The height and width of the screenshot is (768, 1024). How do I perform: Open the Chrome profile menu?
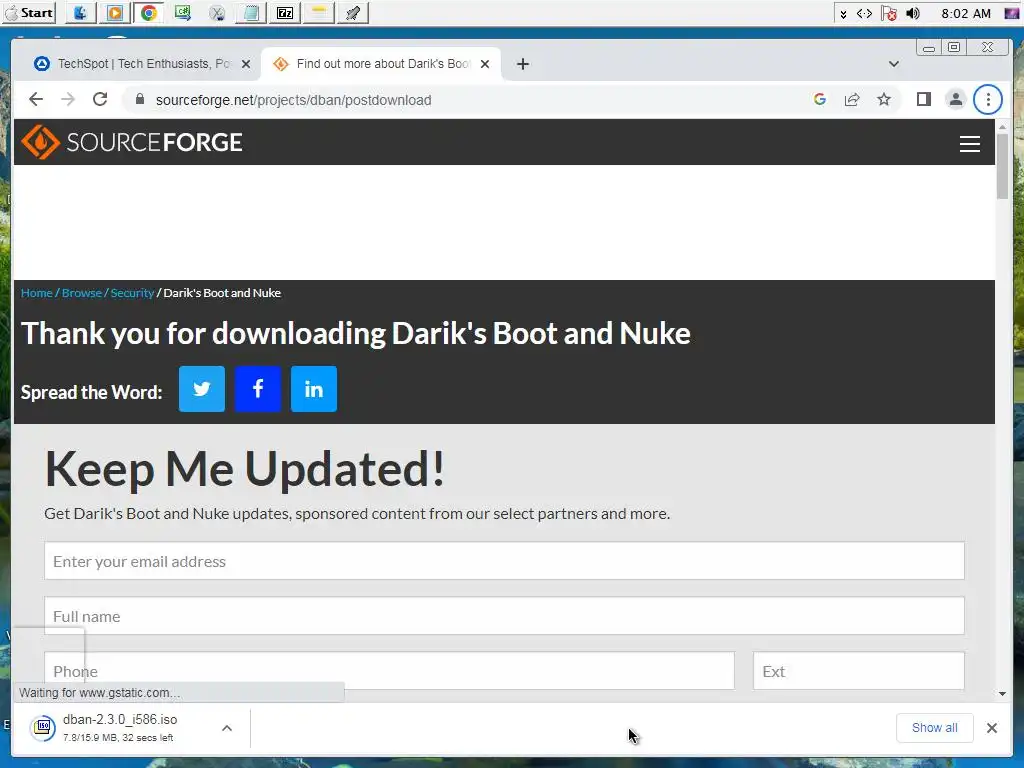[955, 99]
